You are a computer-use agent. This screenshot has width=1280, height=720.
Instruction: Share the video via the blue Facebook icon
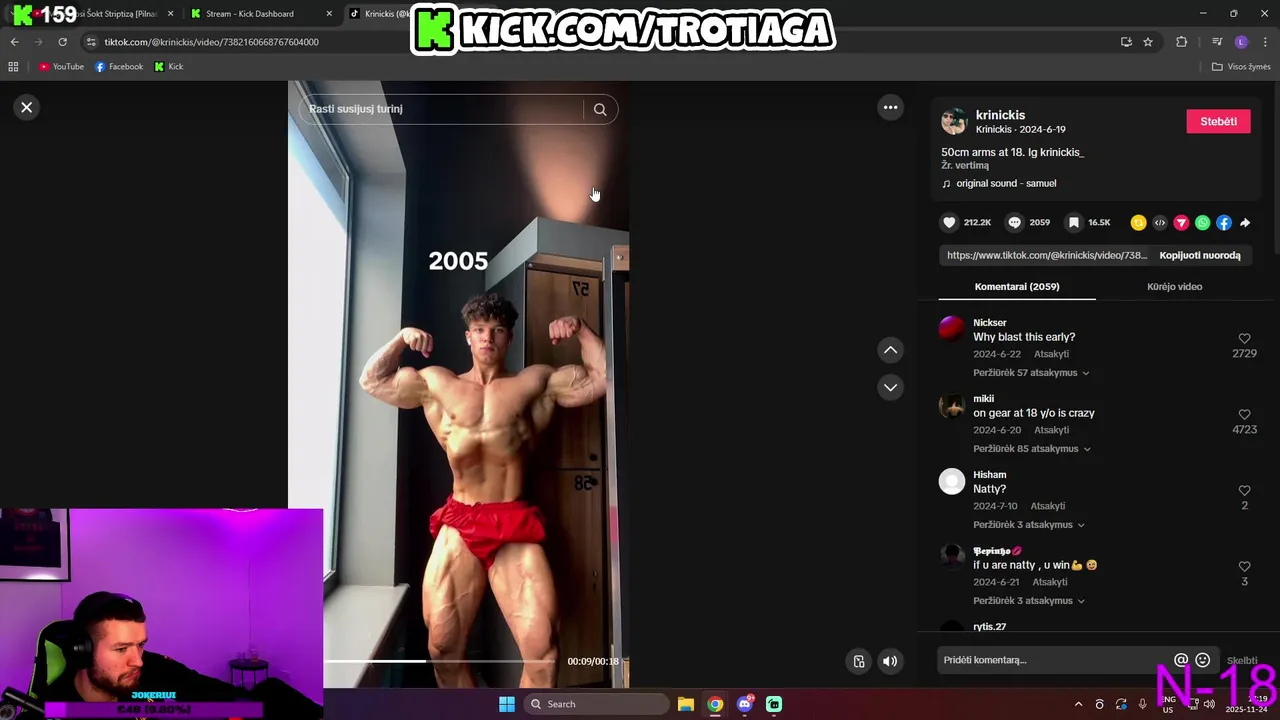(1224, 223)
